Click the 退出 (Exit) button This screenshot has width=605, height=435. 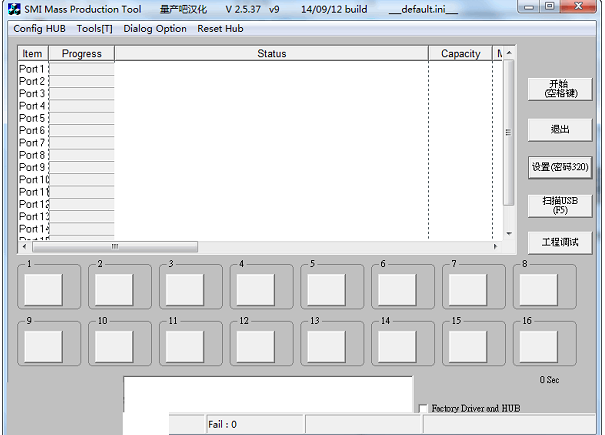pos(560,130)
